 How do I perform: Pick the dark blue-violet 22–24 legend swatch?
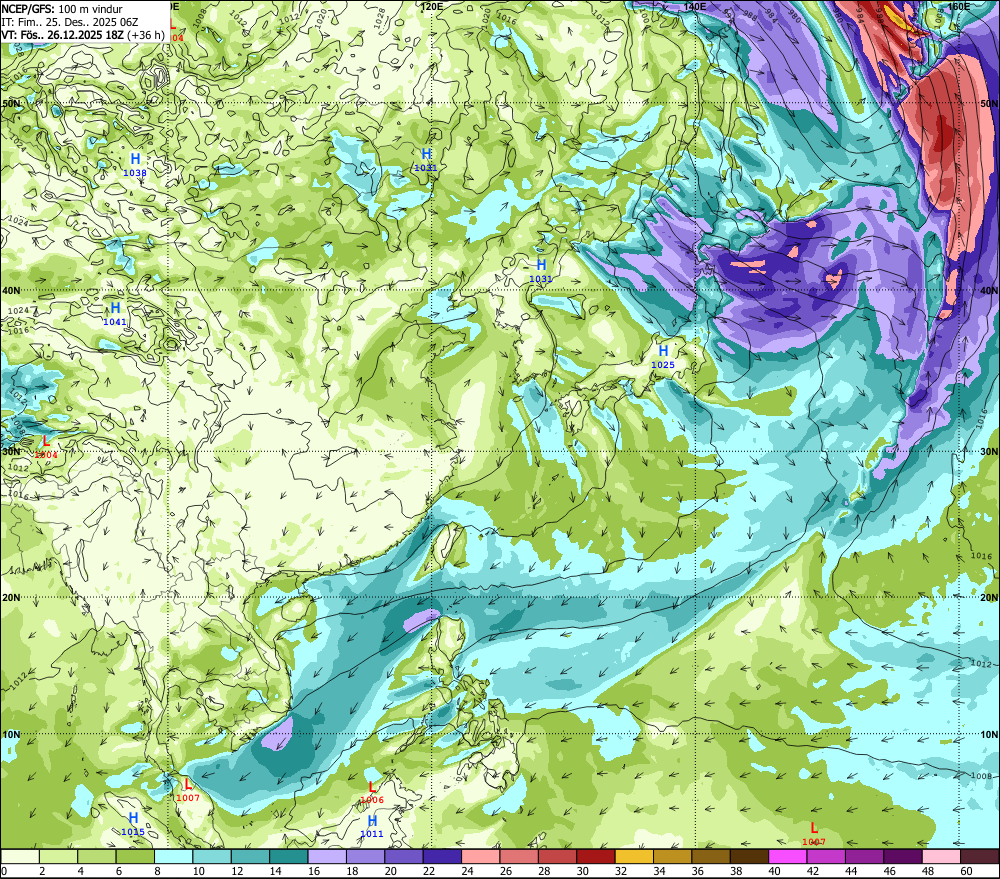442,856
